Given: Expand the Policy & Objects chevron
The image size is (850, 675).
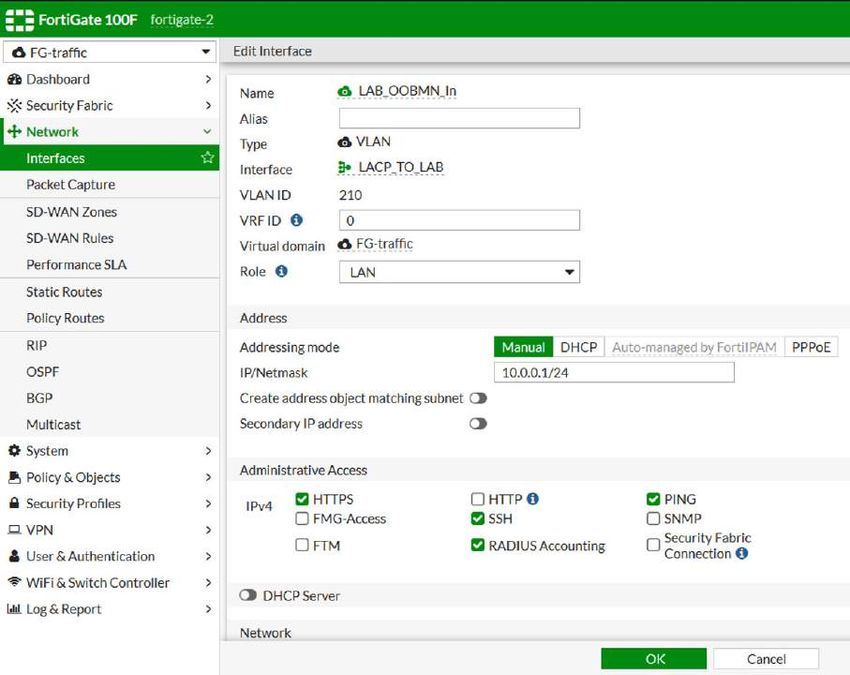Looking at the screenshot, I should click(208, 477).
